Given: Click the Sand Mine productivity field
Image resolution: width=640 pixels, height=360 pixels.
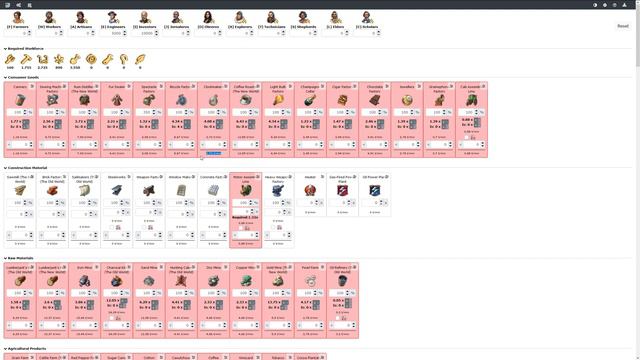Looking at the screenshot, I should 144,293.
